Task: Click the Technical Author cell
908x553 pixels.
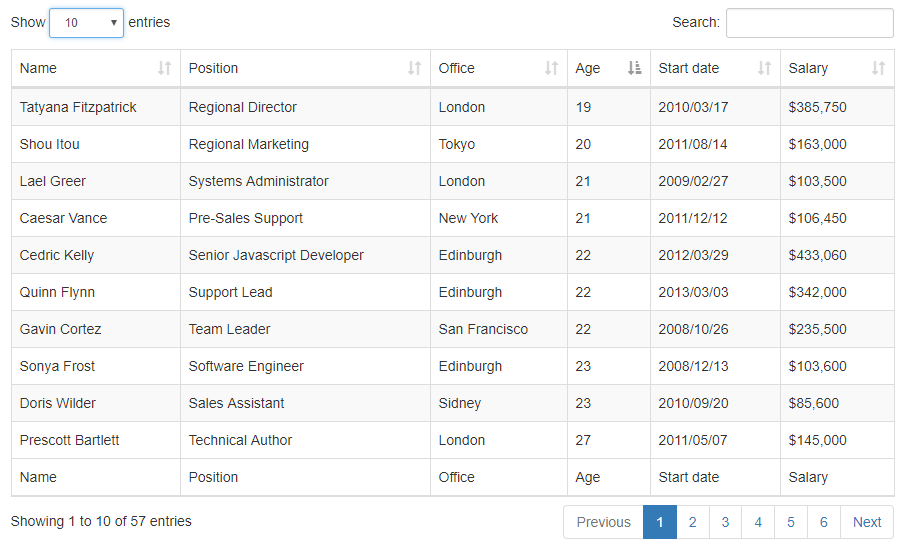Action: [306, 441]
